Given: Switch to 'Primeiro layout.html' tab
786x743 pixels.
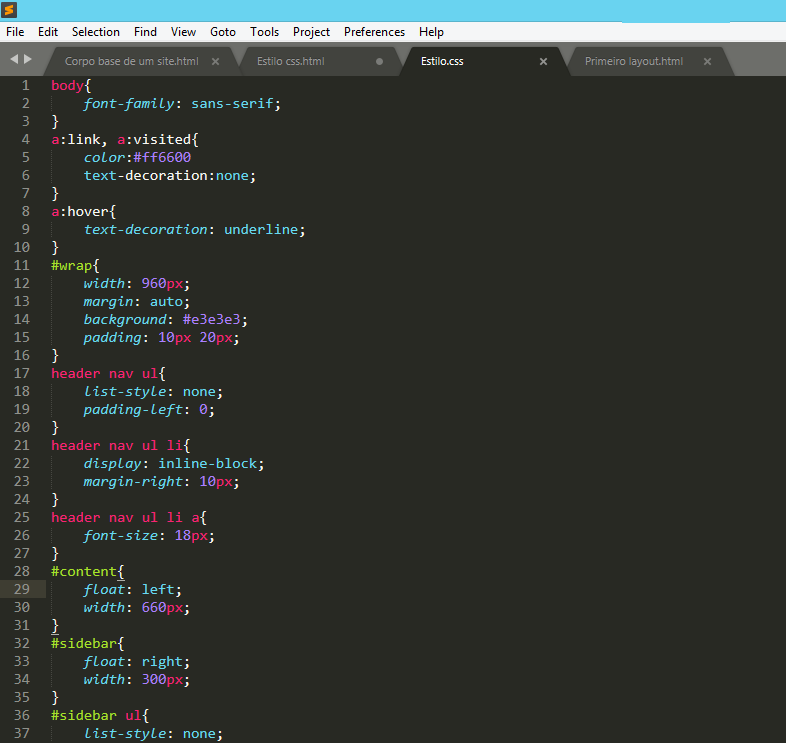Looking at the screenshot, I should pyautogui.click(x=633, y=62).
